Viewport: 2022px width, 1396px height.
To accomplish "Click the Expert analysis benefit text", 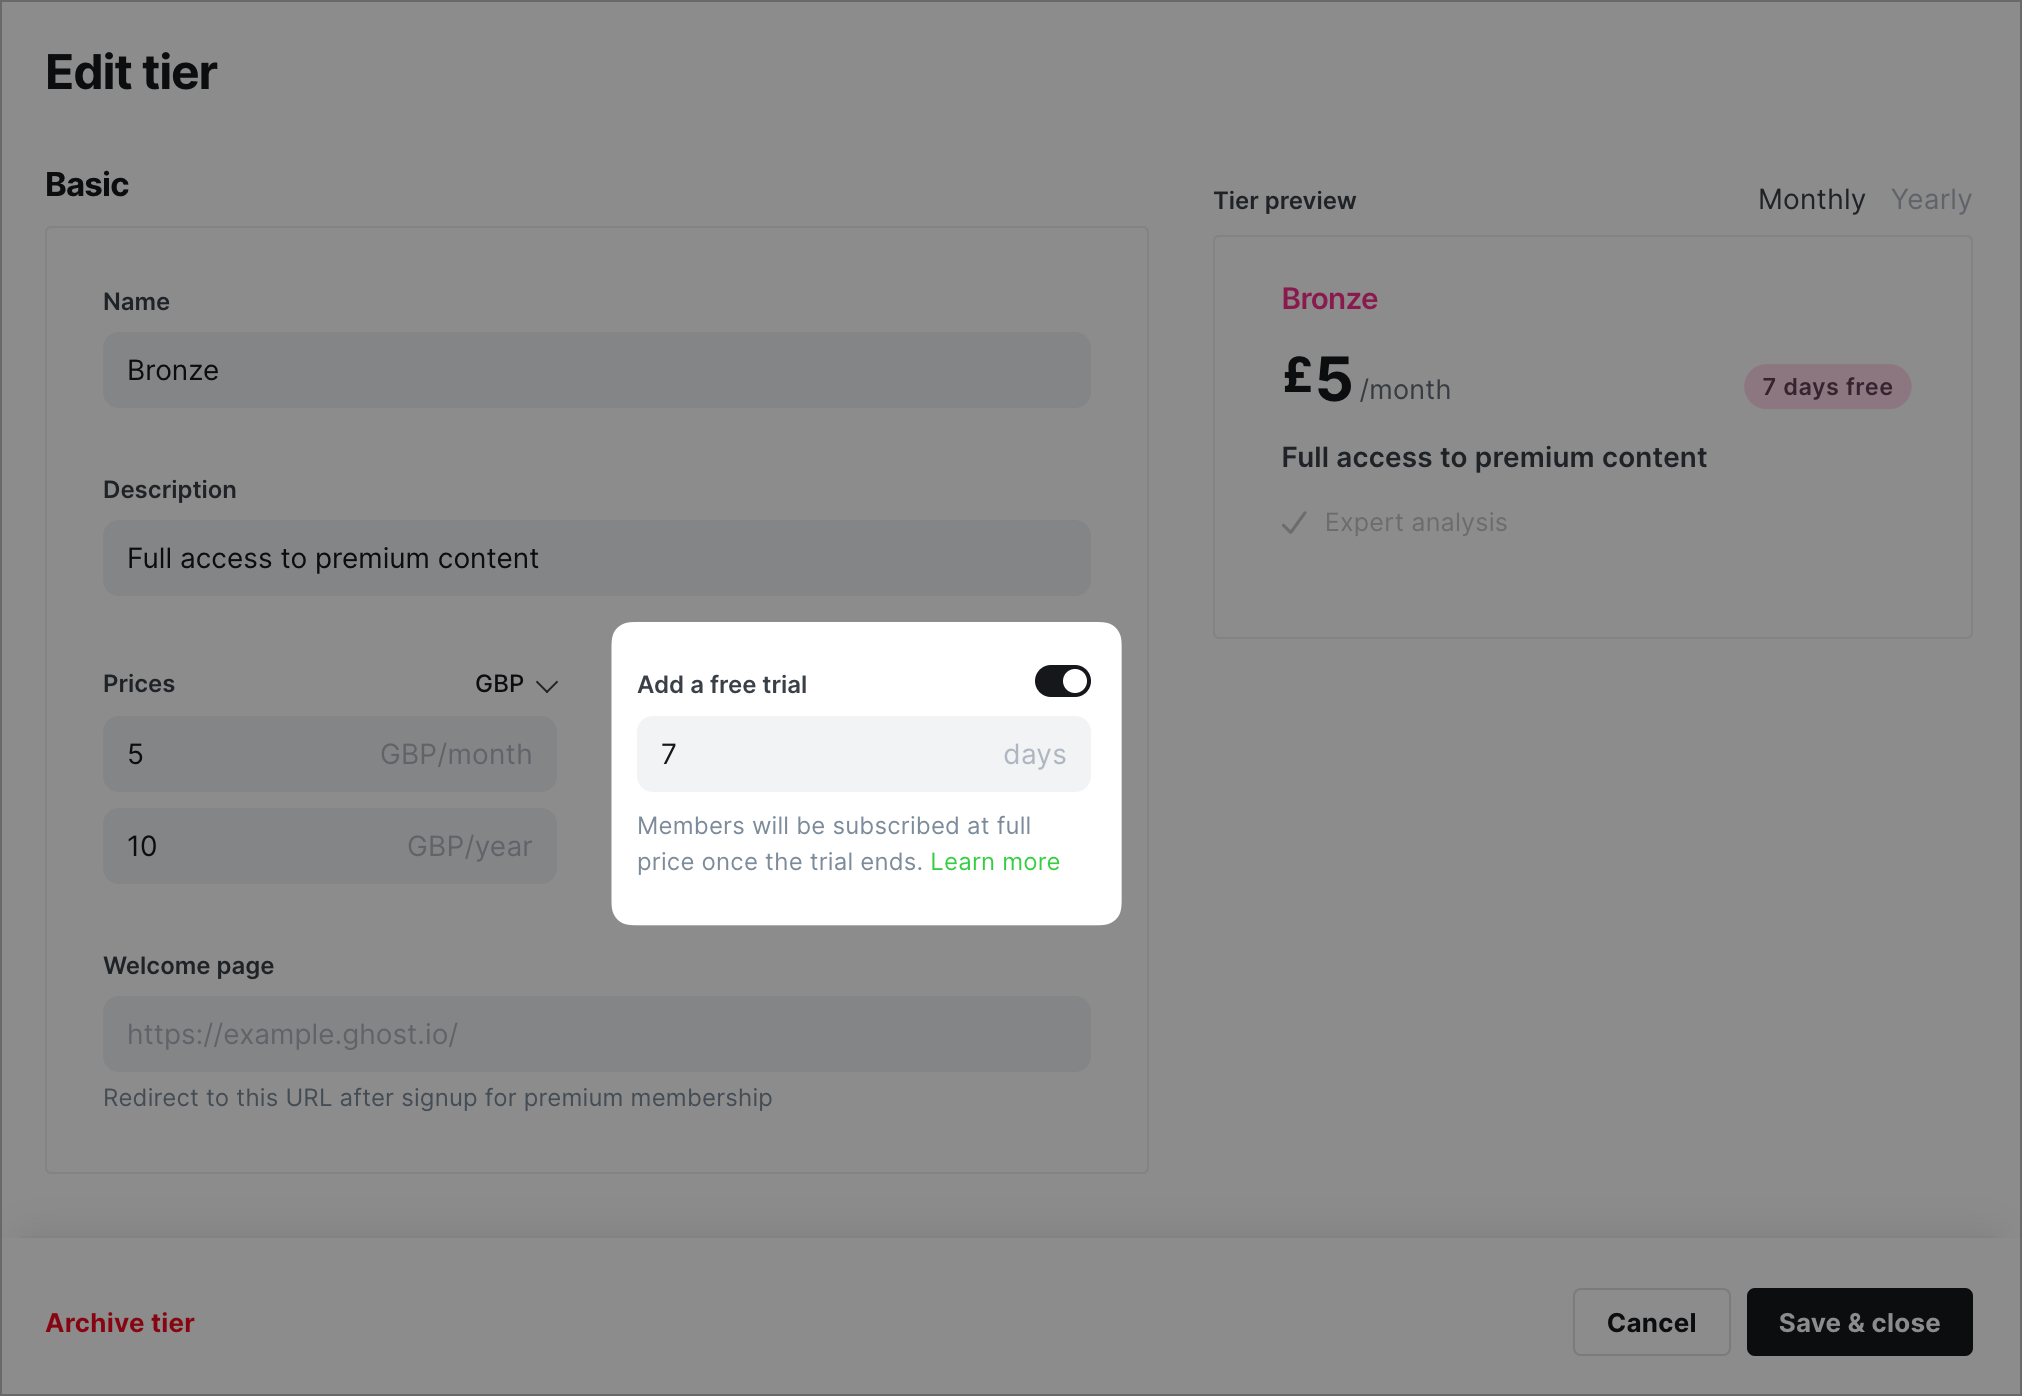I will 1416,523.
